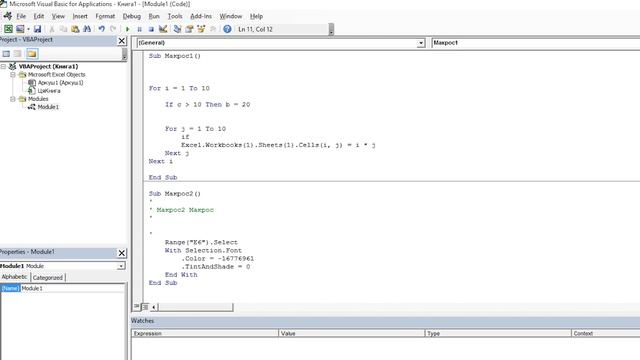
Task: Switch to the Categorized tab
Action: coord(48,278)
